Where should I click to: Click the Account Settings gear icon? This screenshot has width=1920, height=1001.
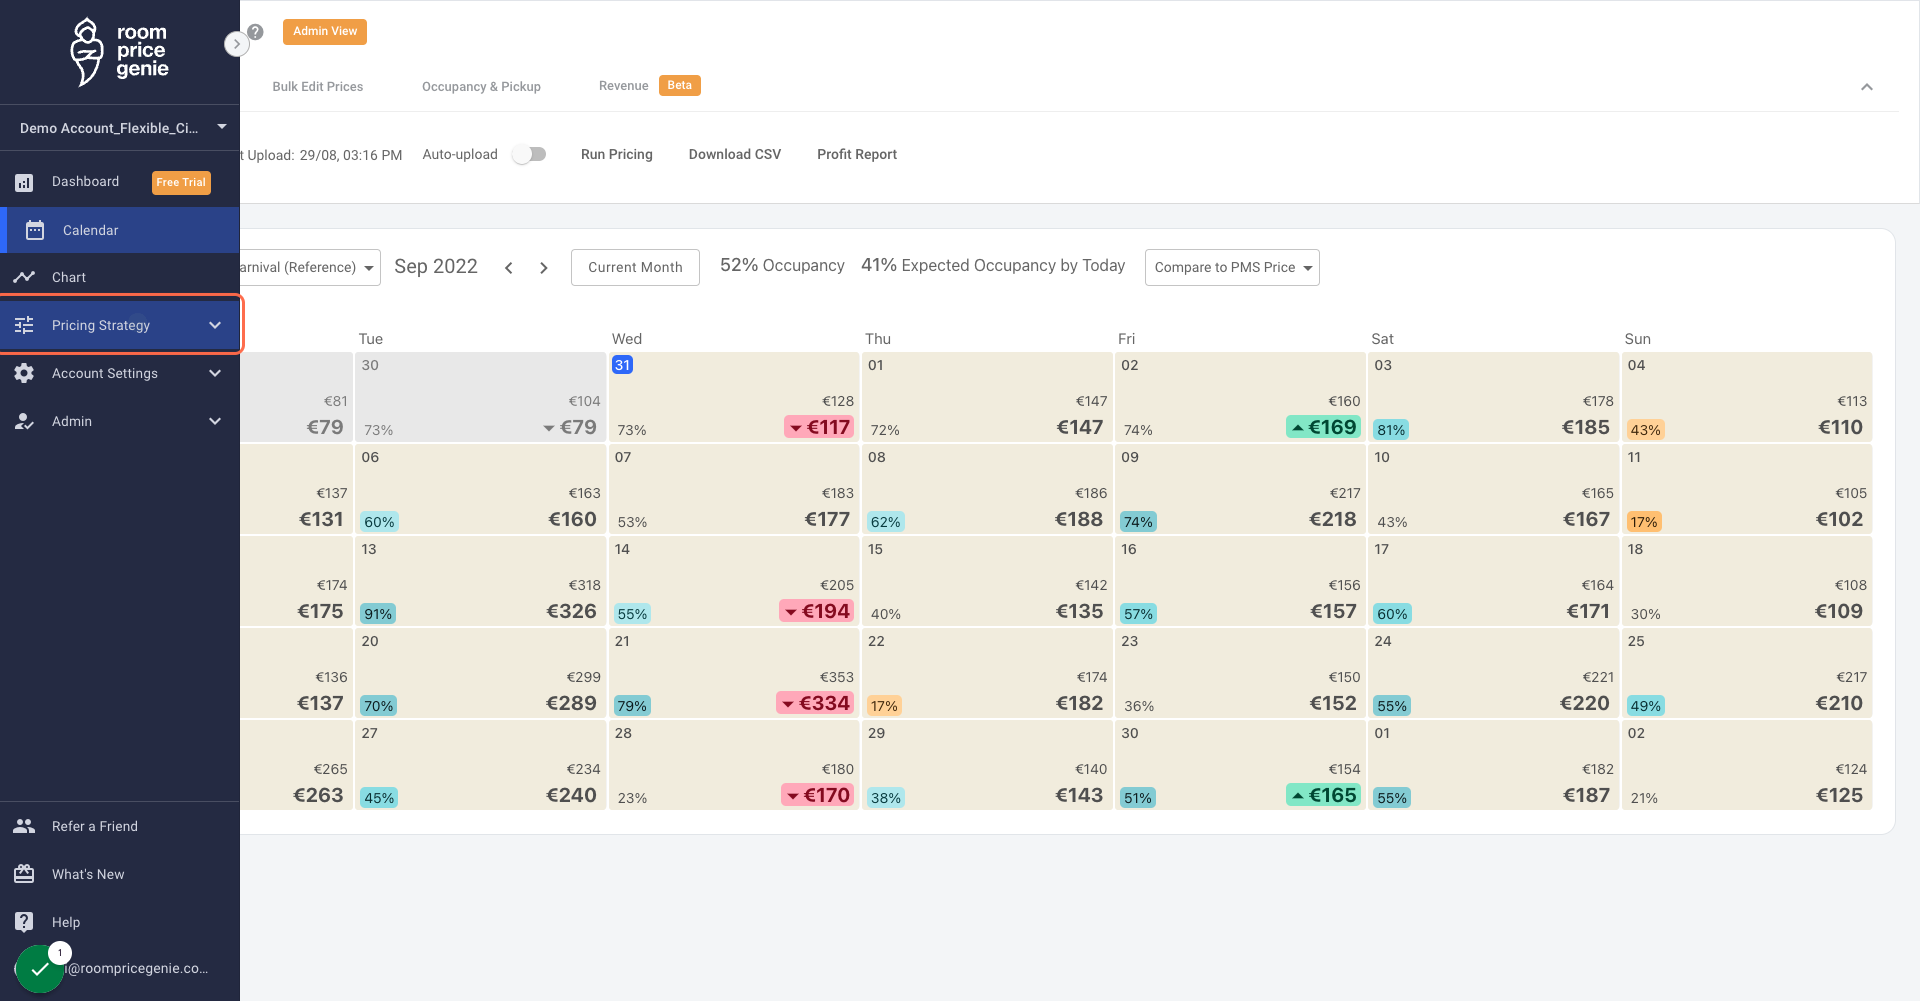pyautogui.click(x=24, y=373)
